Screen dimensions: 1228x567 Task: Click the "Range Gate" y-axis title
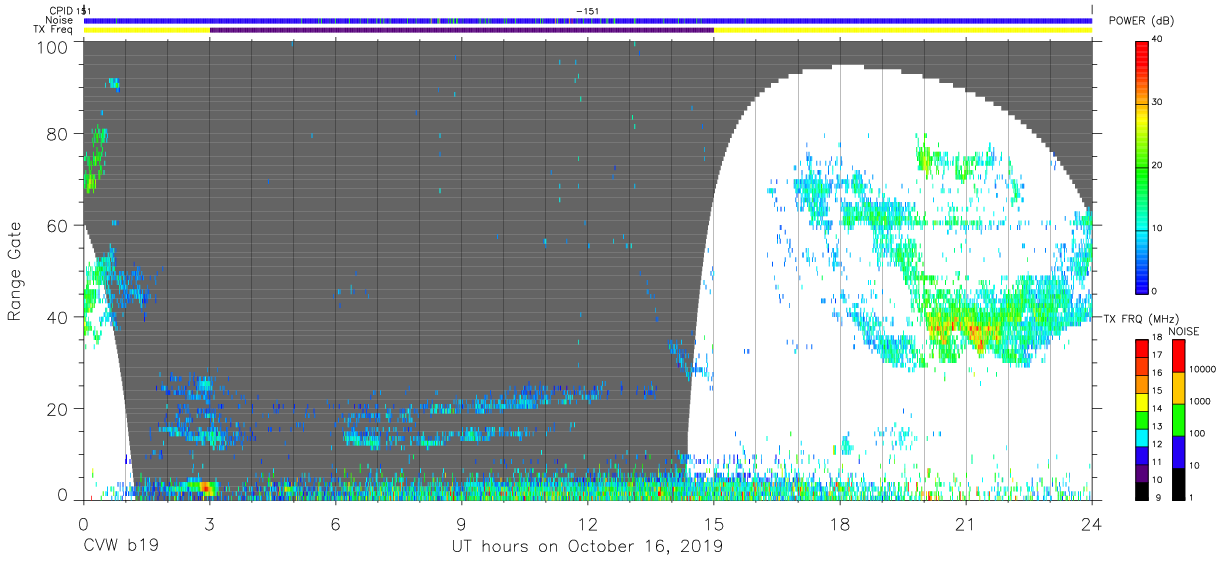(15, 270)
